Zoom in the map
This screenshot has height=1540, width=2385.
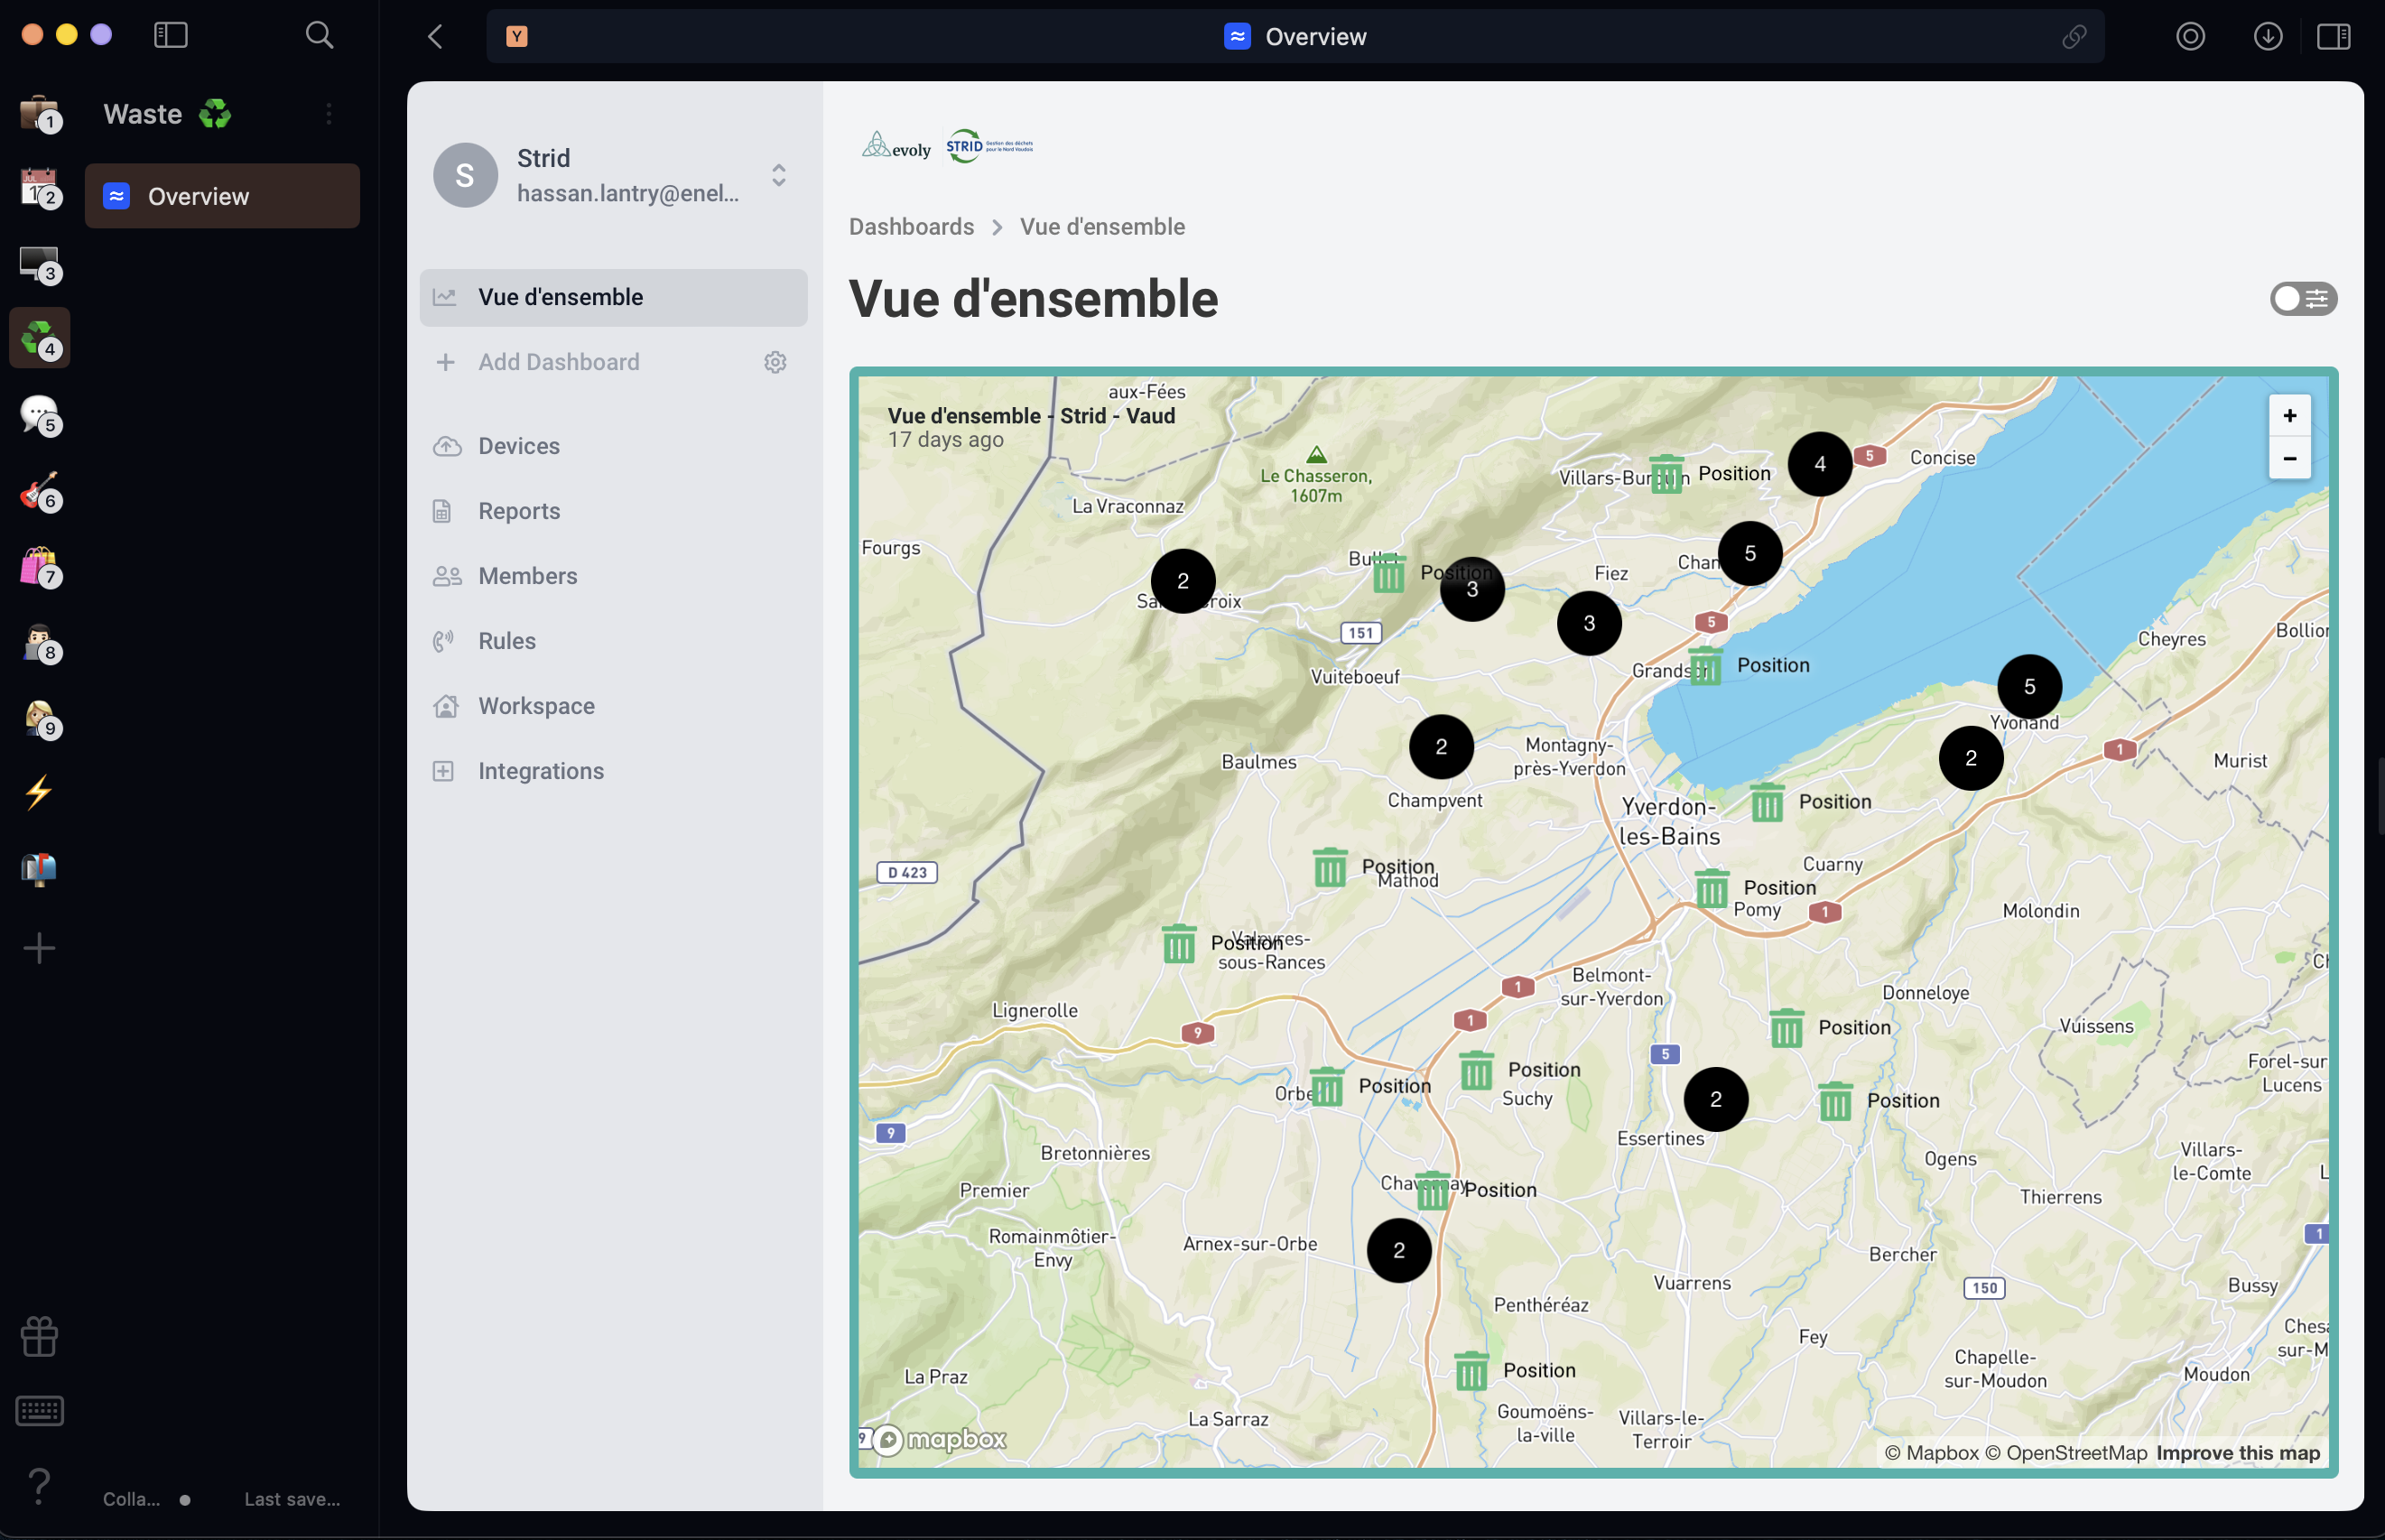pos(2289,415)
